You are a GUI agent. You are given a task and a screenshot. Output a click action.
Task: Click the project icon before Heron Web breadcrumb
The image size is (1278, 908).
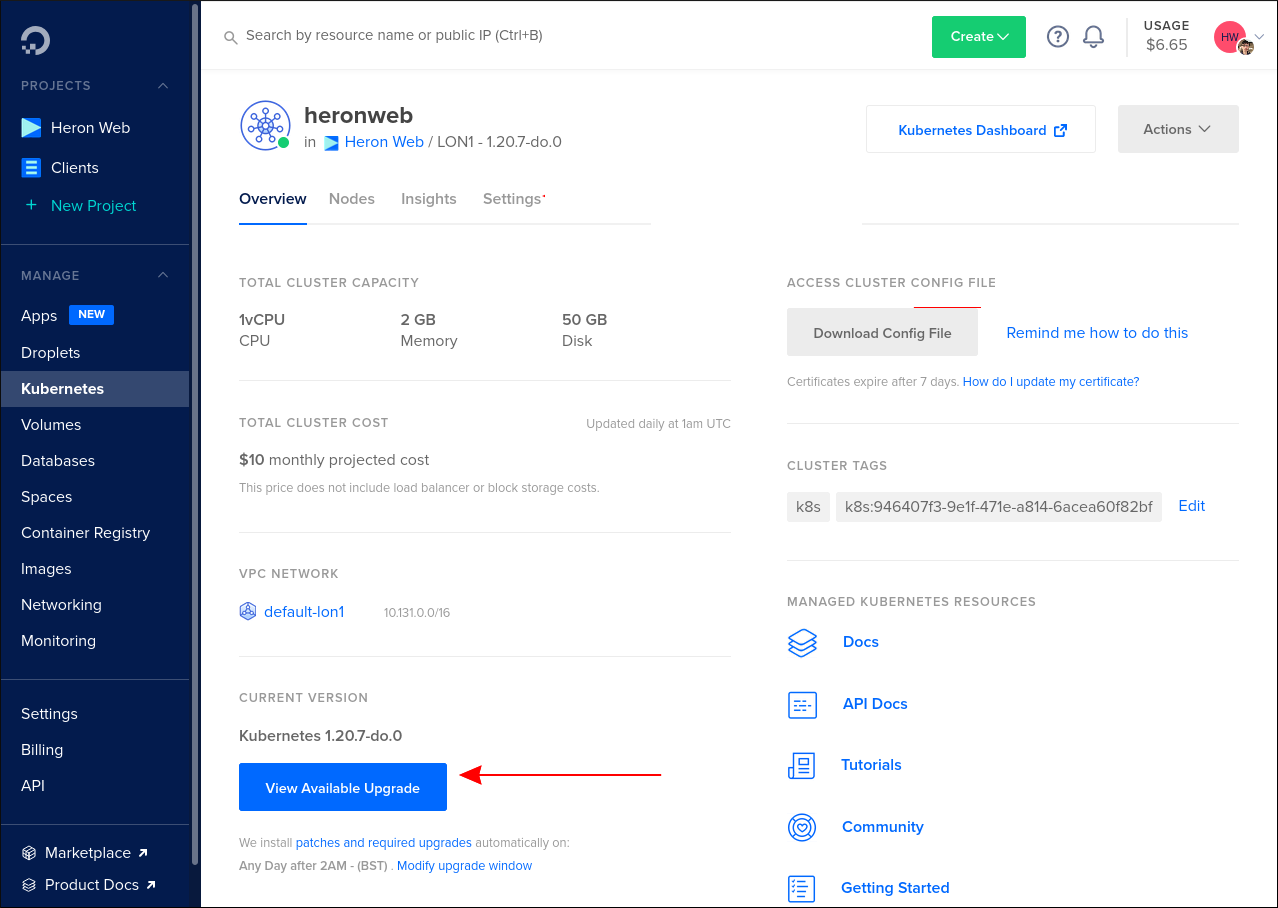[331, 143]
